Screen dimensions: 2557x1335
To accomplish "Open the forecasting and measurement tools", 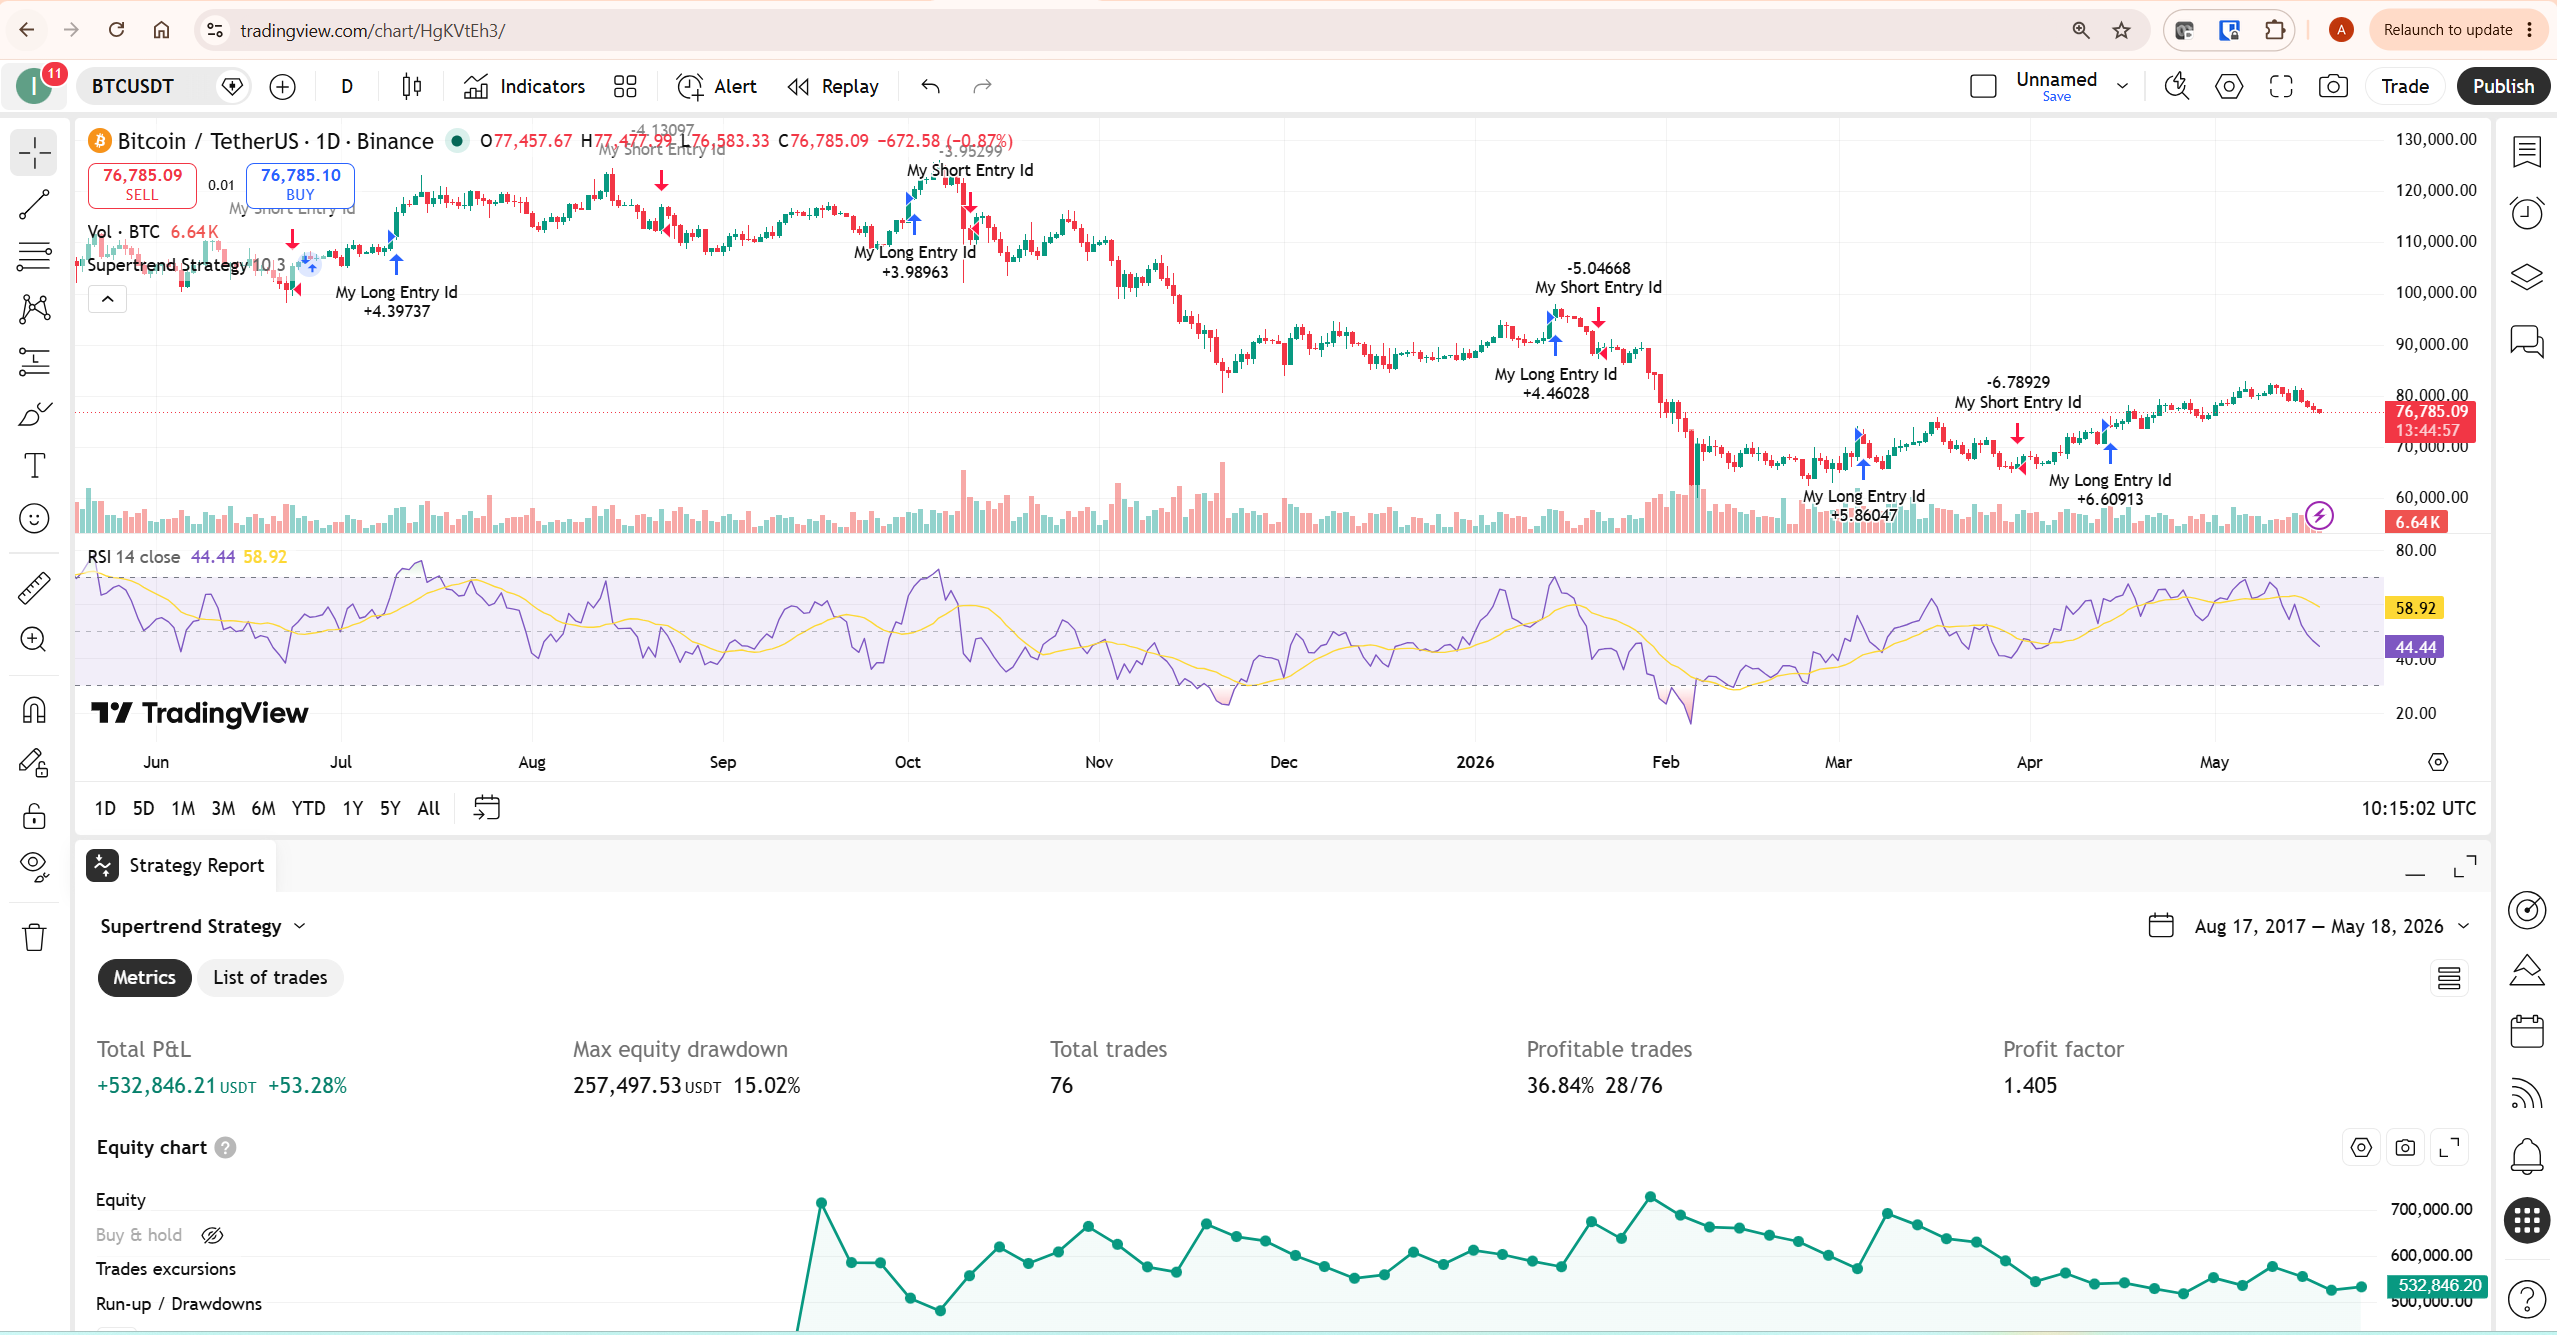I will [34, 361].
